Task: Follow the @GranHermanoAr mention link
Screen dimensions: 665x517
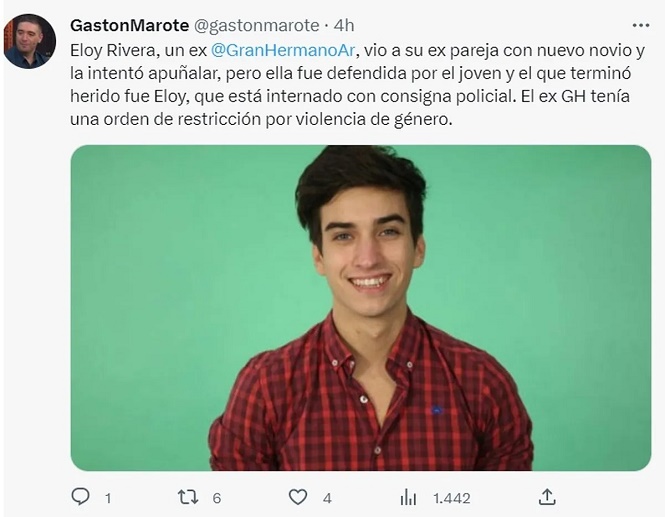Action: click(x=283, y=50)
